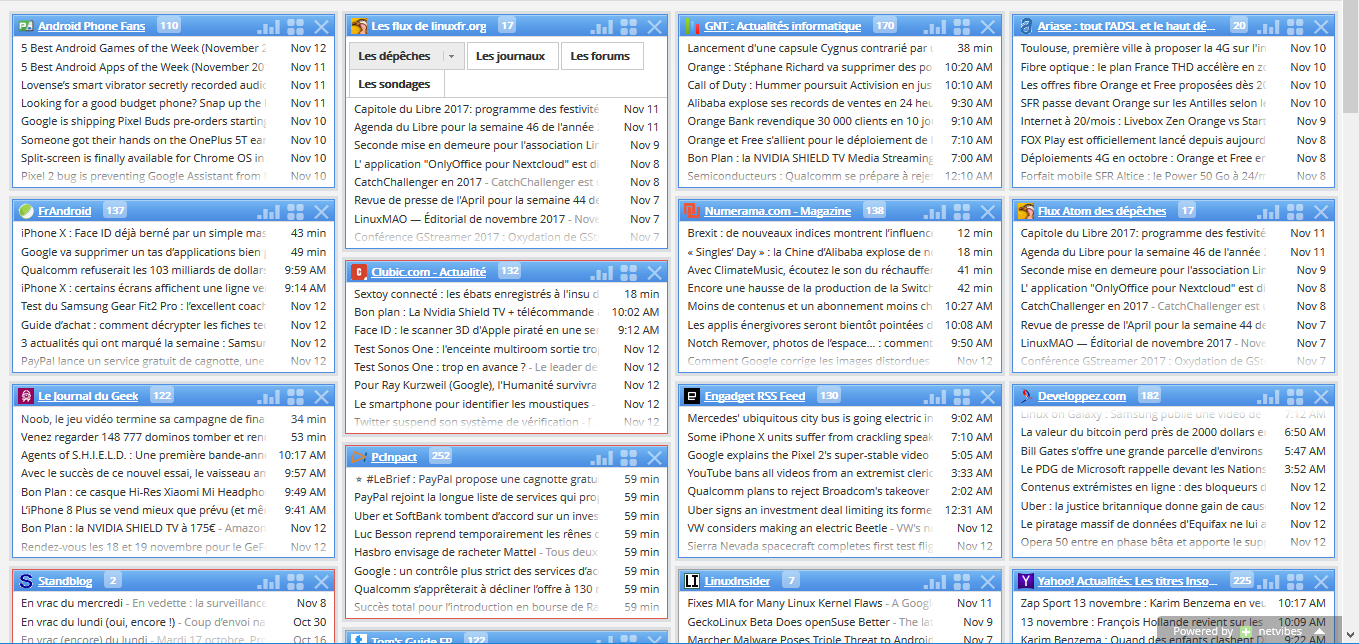Remove the FrAndroid widget with its X icon
The image size is (1359, 644).
[x=321, y=211]
